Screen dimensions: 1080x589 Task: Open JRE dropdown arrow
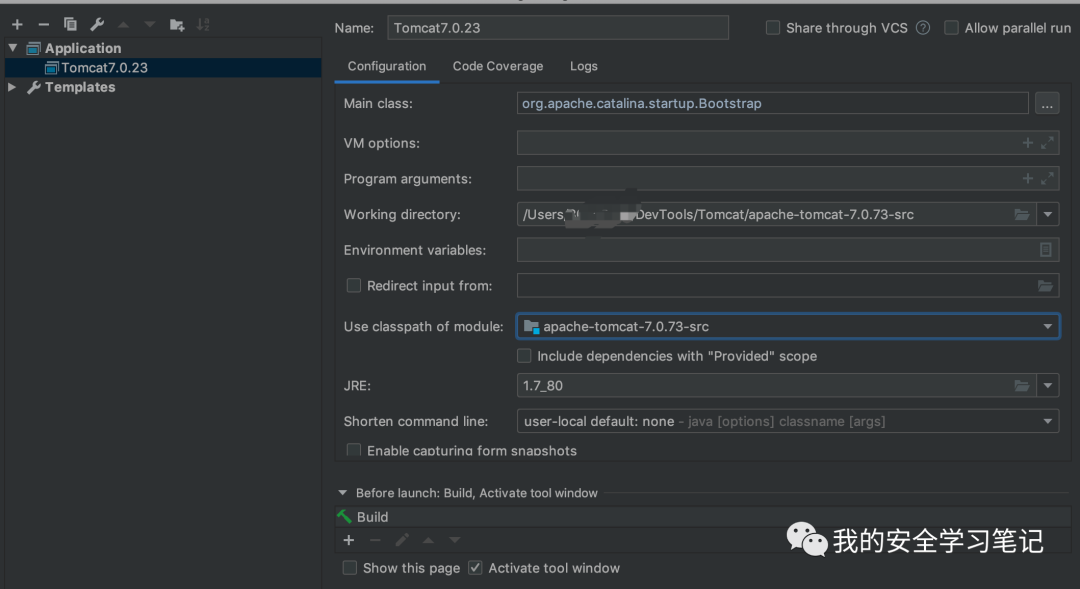[x=1048, y=386]
